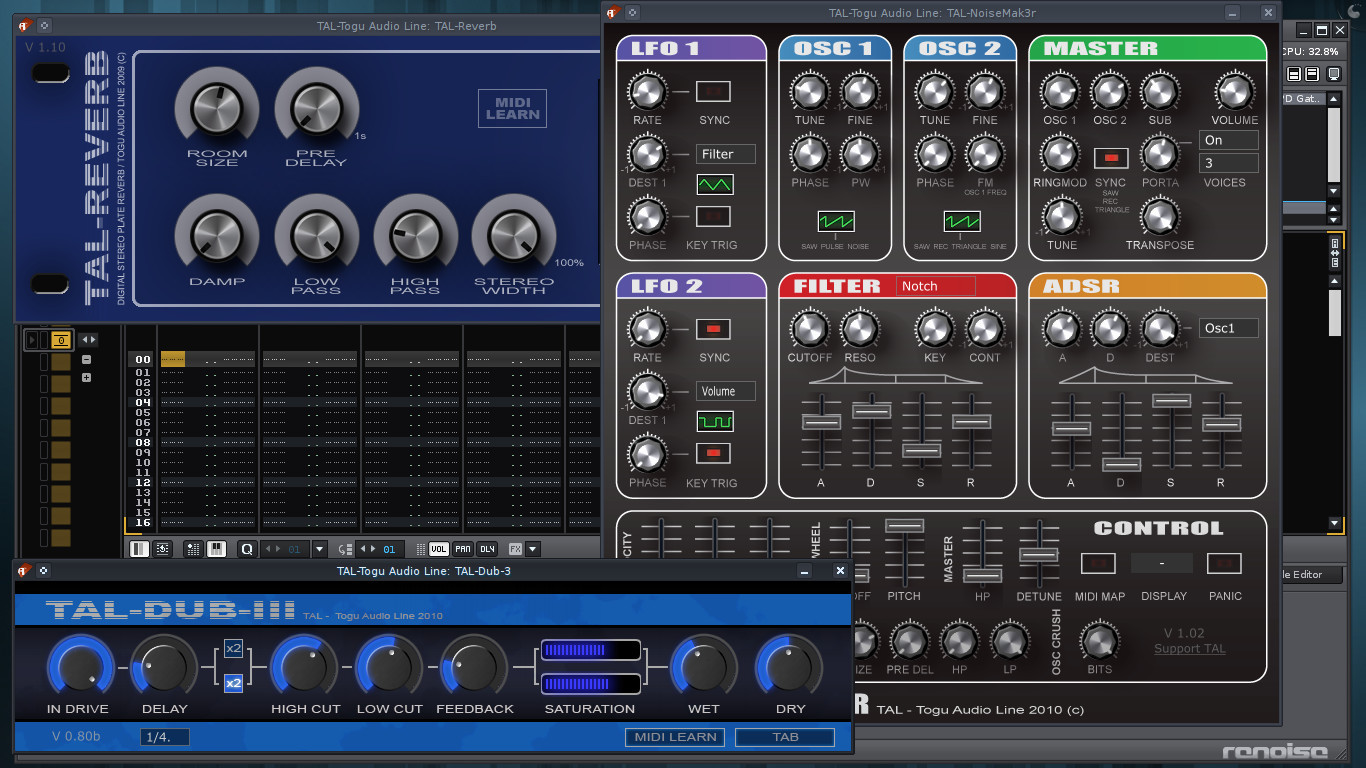
Task: Open LFO 2 destination dropdown showing Volume
Action: coord(726,391)
